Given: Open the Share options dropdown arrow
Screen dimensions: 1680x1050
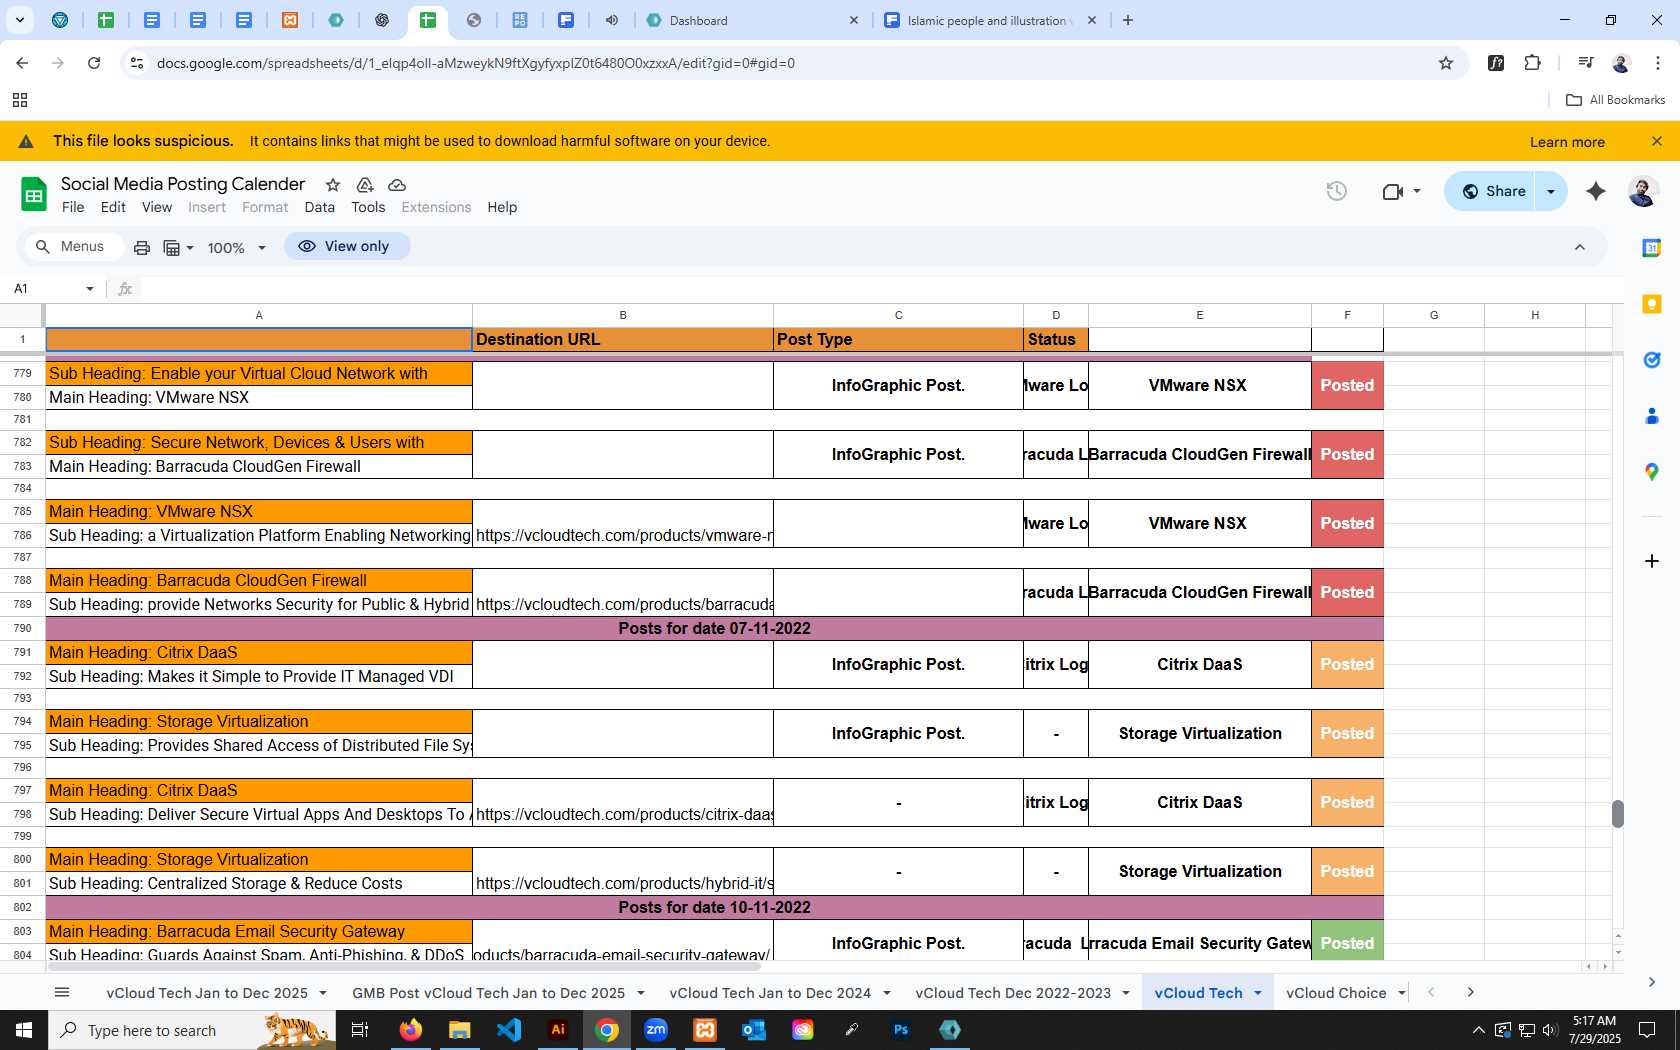Looking at the screenshot, I should click(1551, 191).
